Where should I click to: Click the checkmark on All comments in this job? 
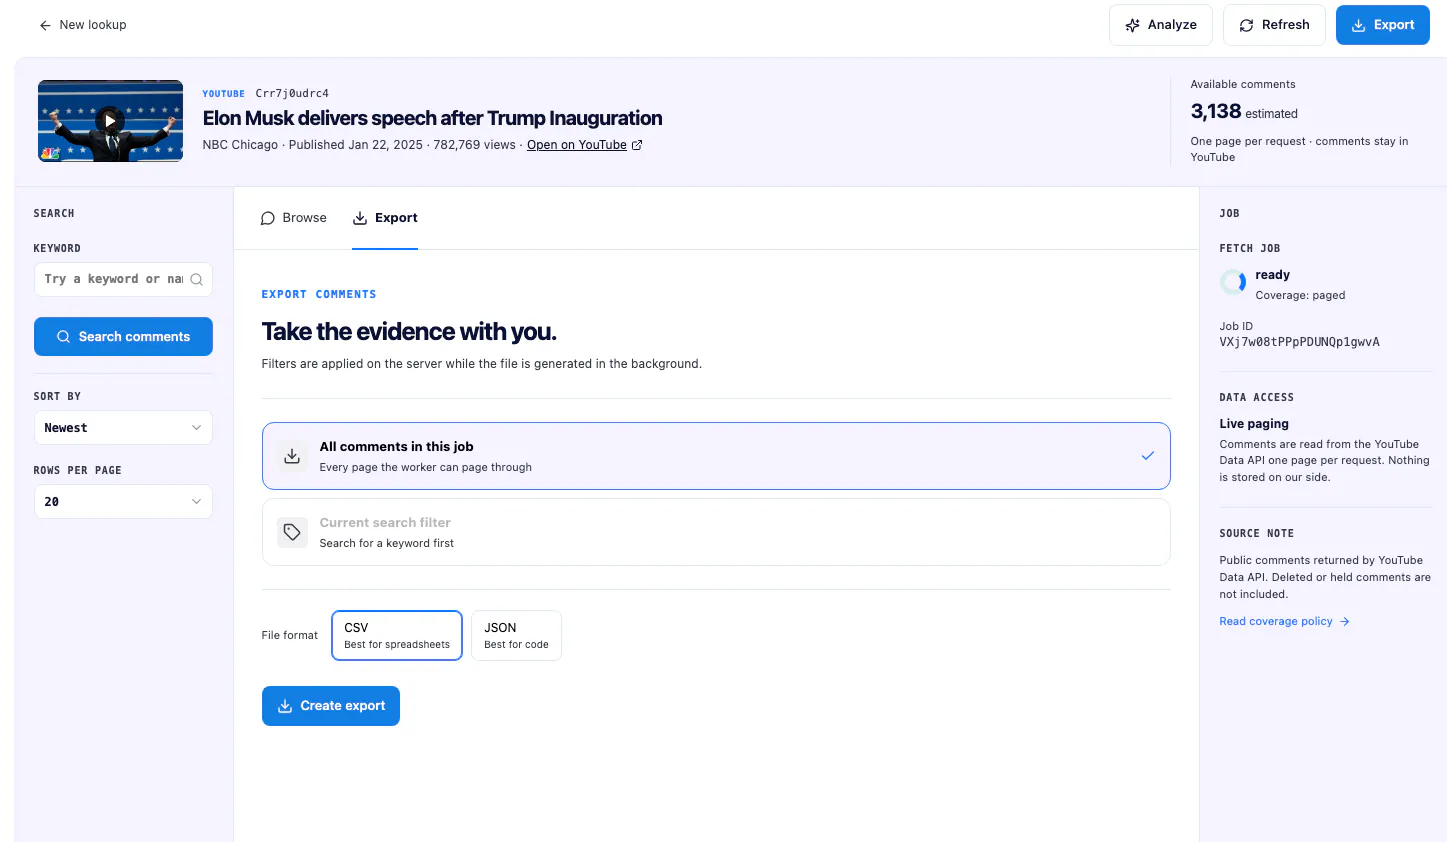(x=1148, y=456)
